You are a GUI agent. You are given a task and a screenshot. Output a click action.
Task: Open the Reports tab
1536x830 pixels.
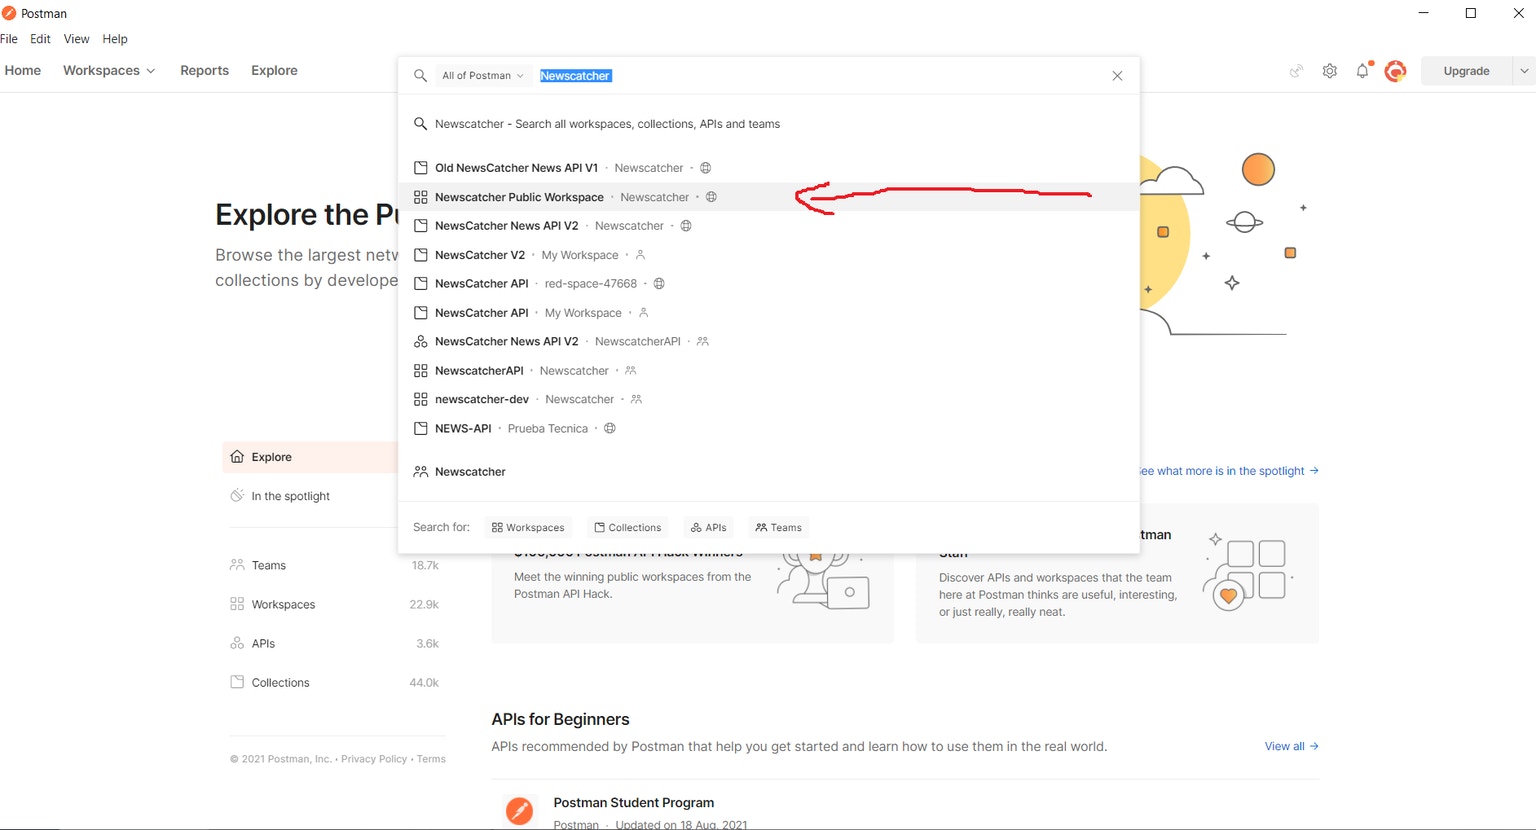pos(205,71)
